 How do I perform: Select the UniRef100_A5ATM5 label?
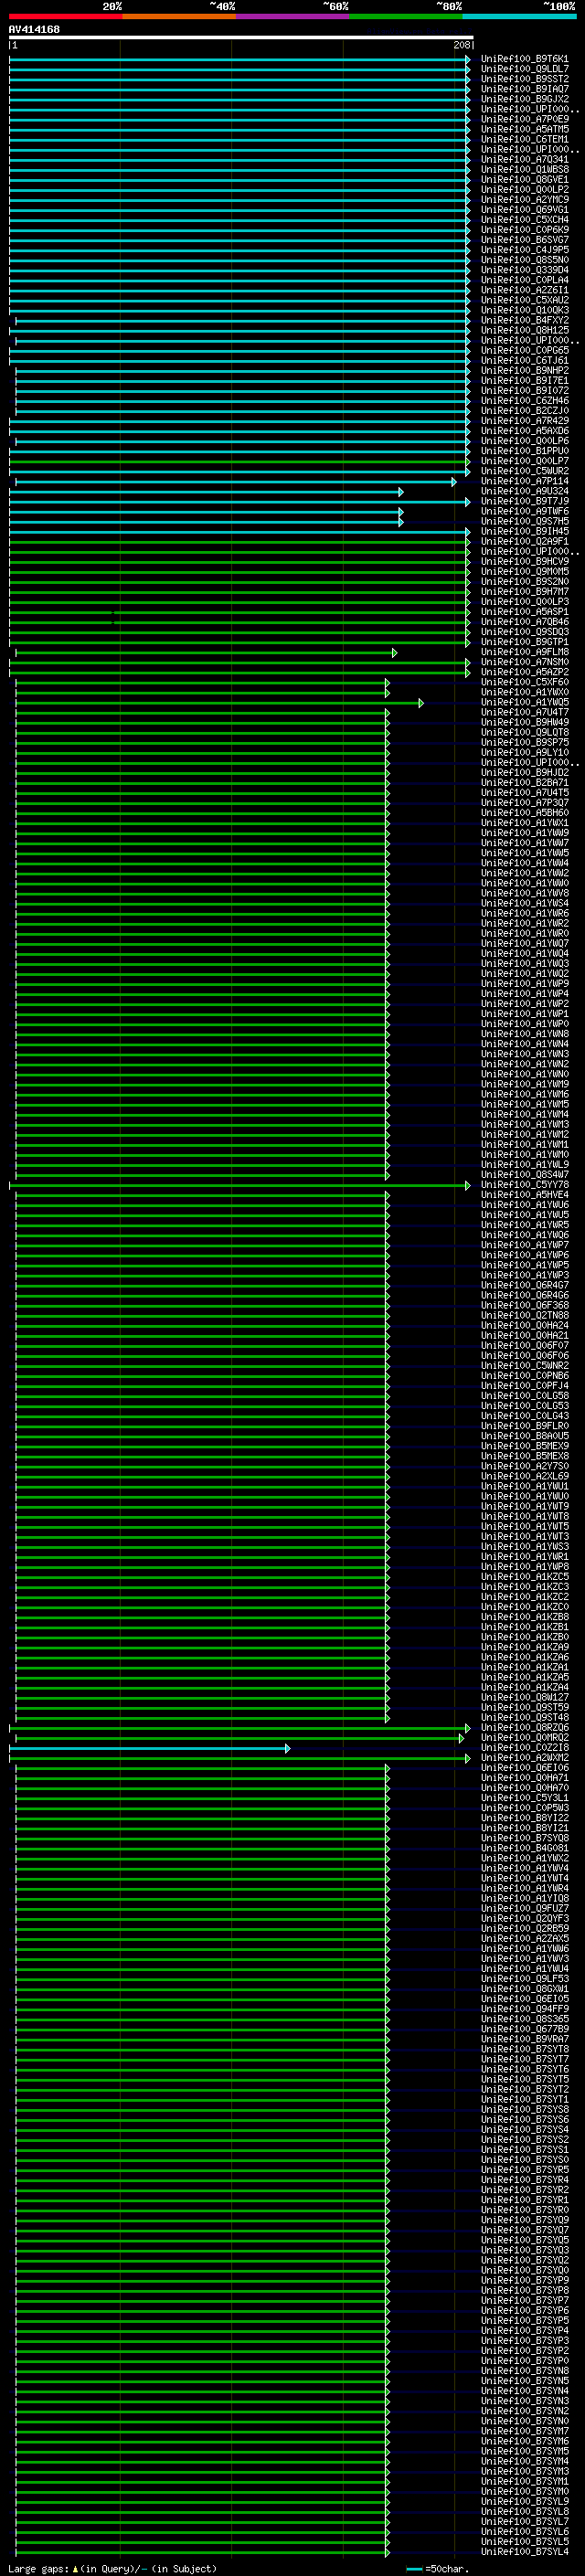[x=525, y=129]
